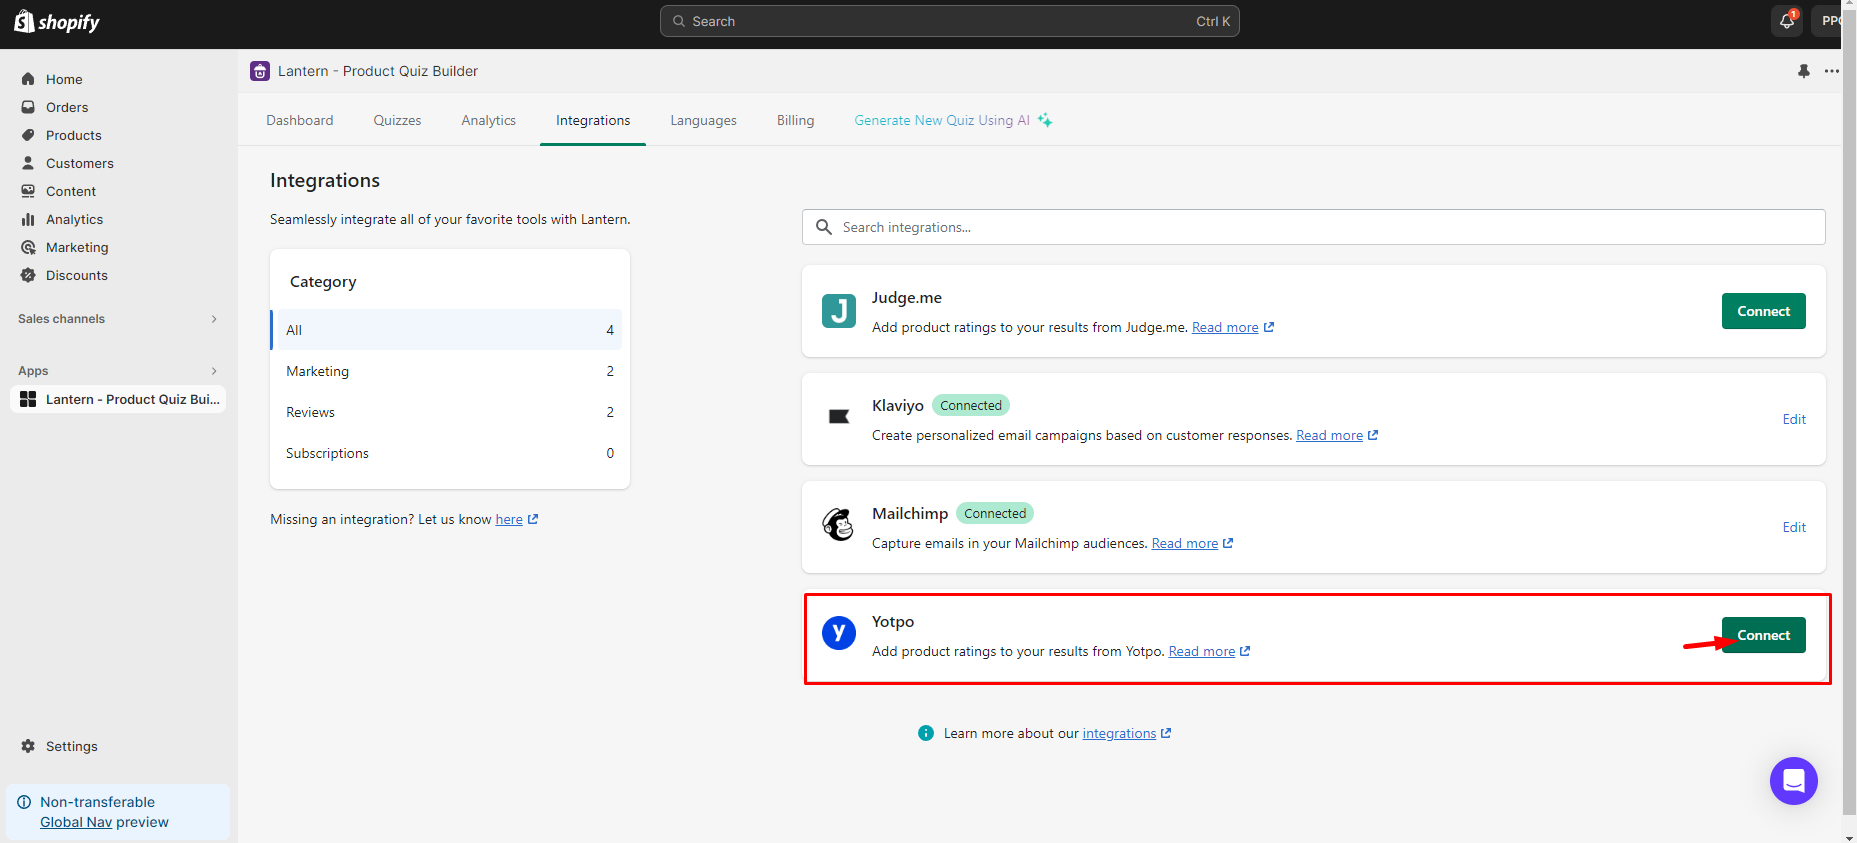Switch to the Quizzes tab

click(397, 120)
